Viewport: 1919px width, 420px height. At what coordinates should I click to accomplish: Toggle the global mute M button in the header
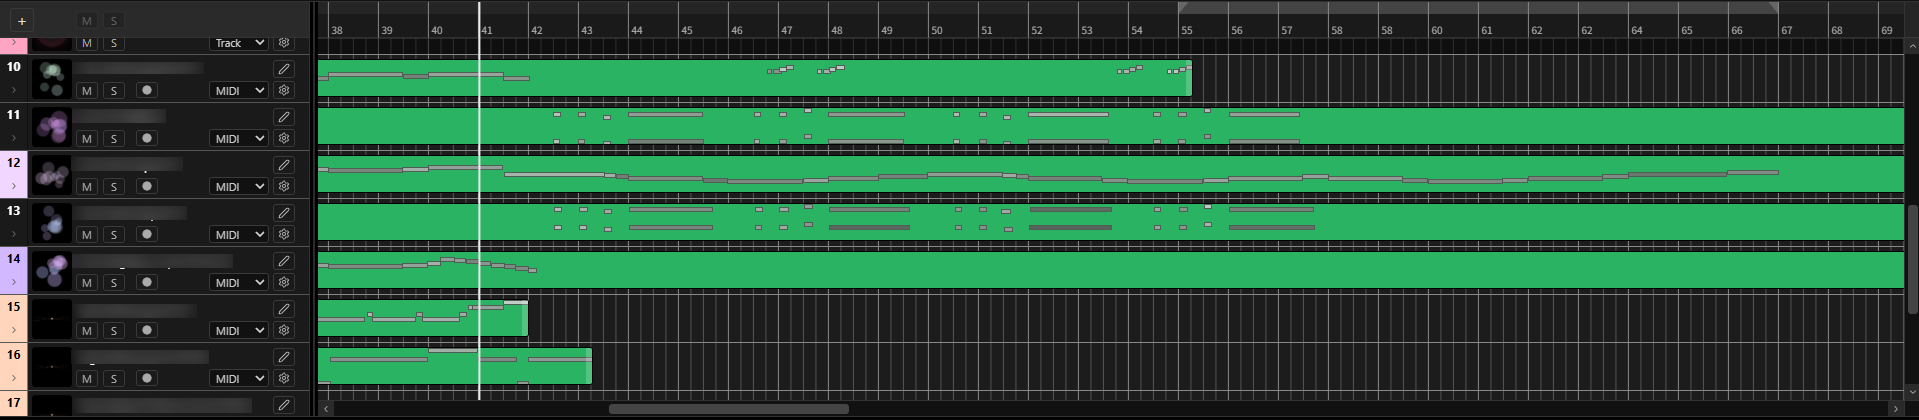(x=87, y=21)
